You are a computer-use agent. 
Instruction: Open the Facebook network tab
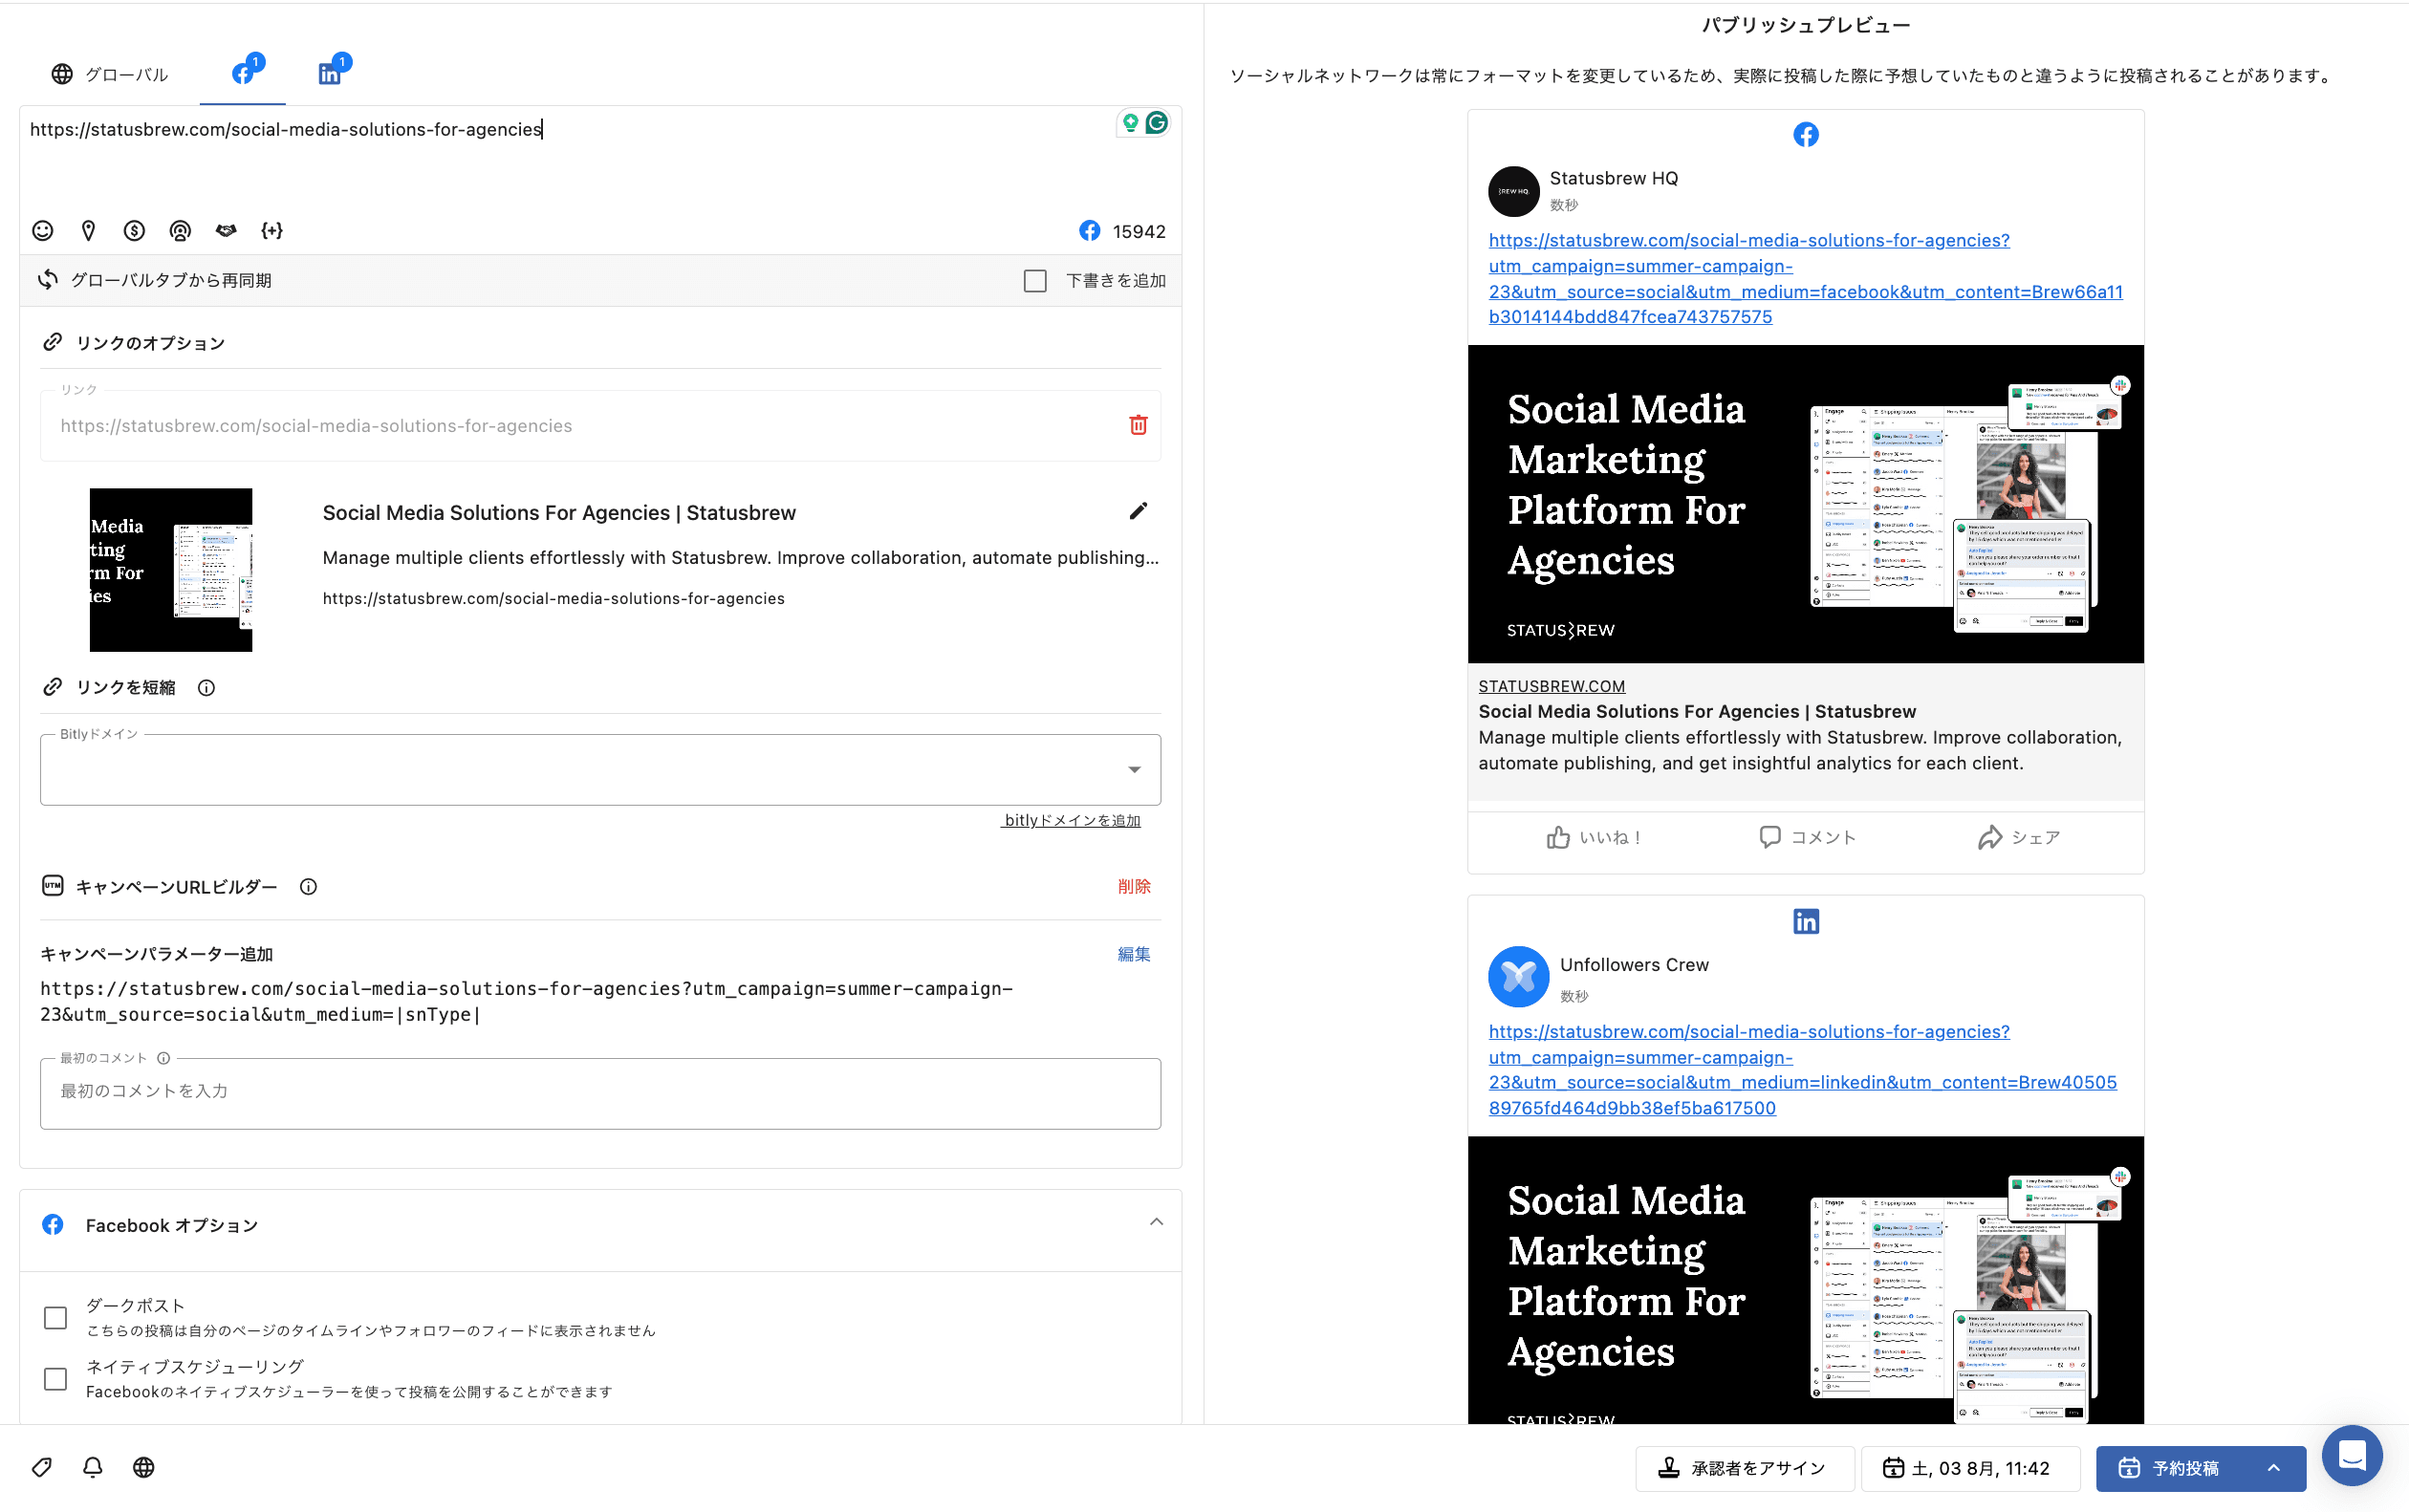pyautogui.click(x=243, y=72)
